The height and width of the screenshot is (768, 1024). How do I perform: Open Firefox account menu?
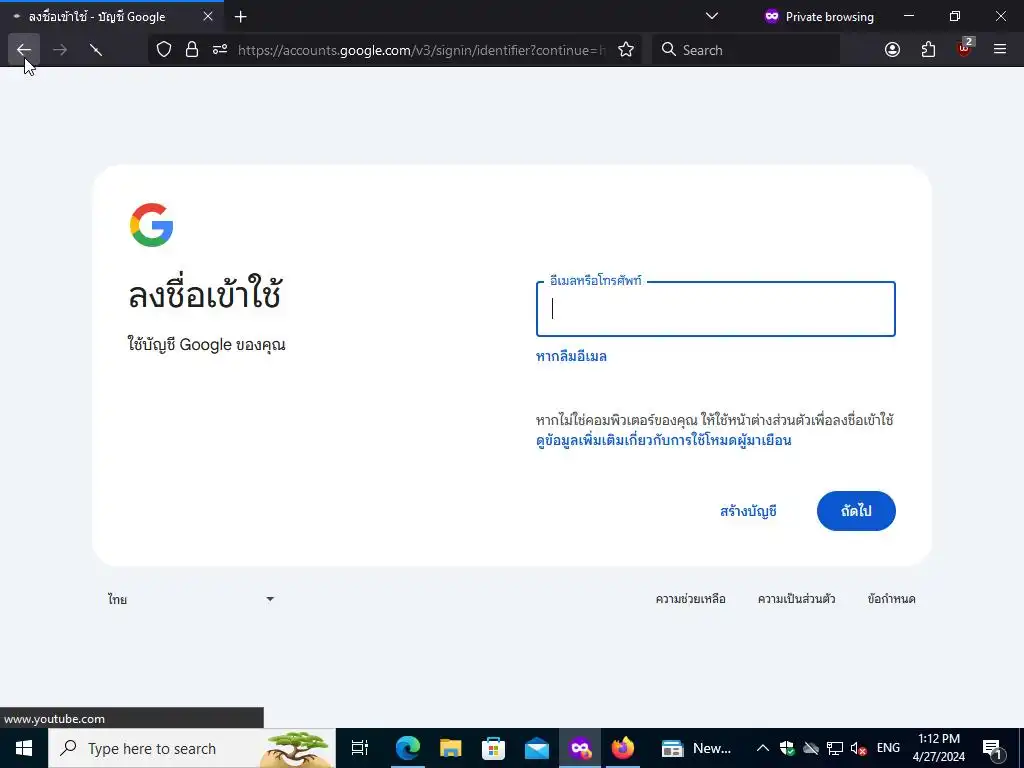click(892, 50)
